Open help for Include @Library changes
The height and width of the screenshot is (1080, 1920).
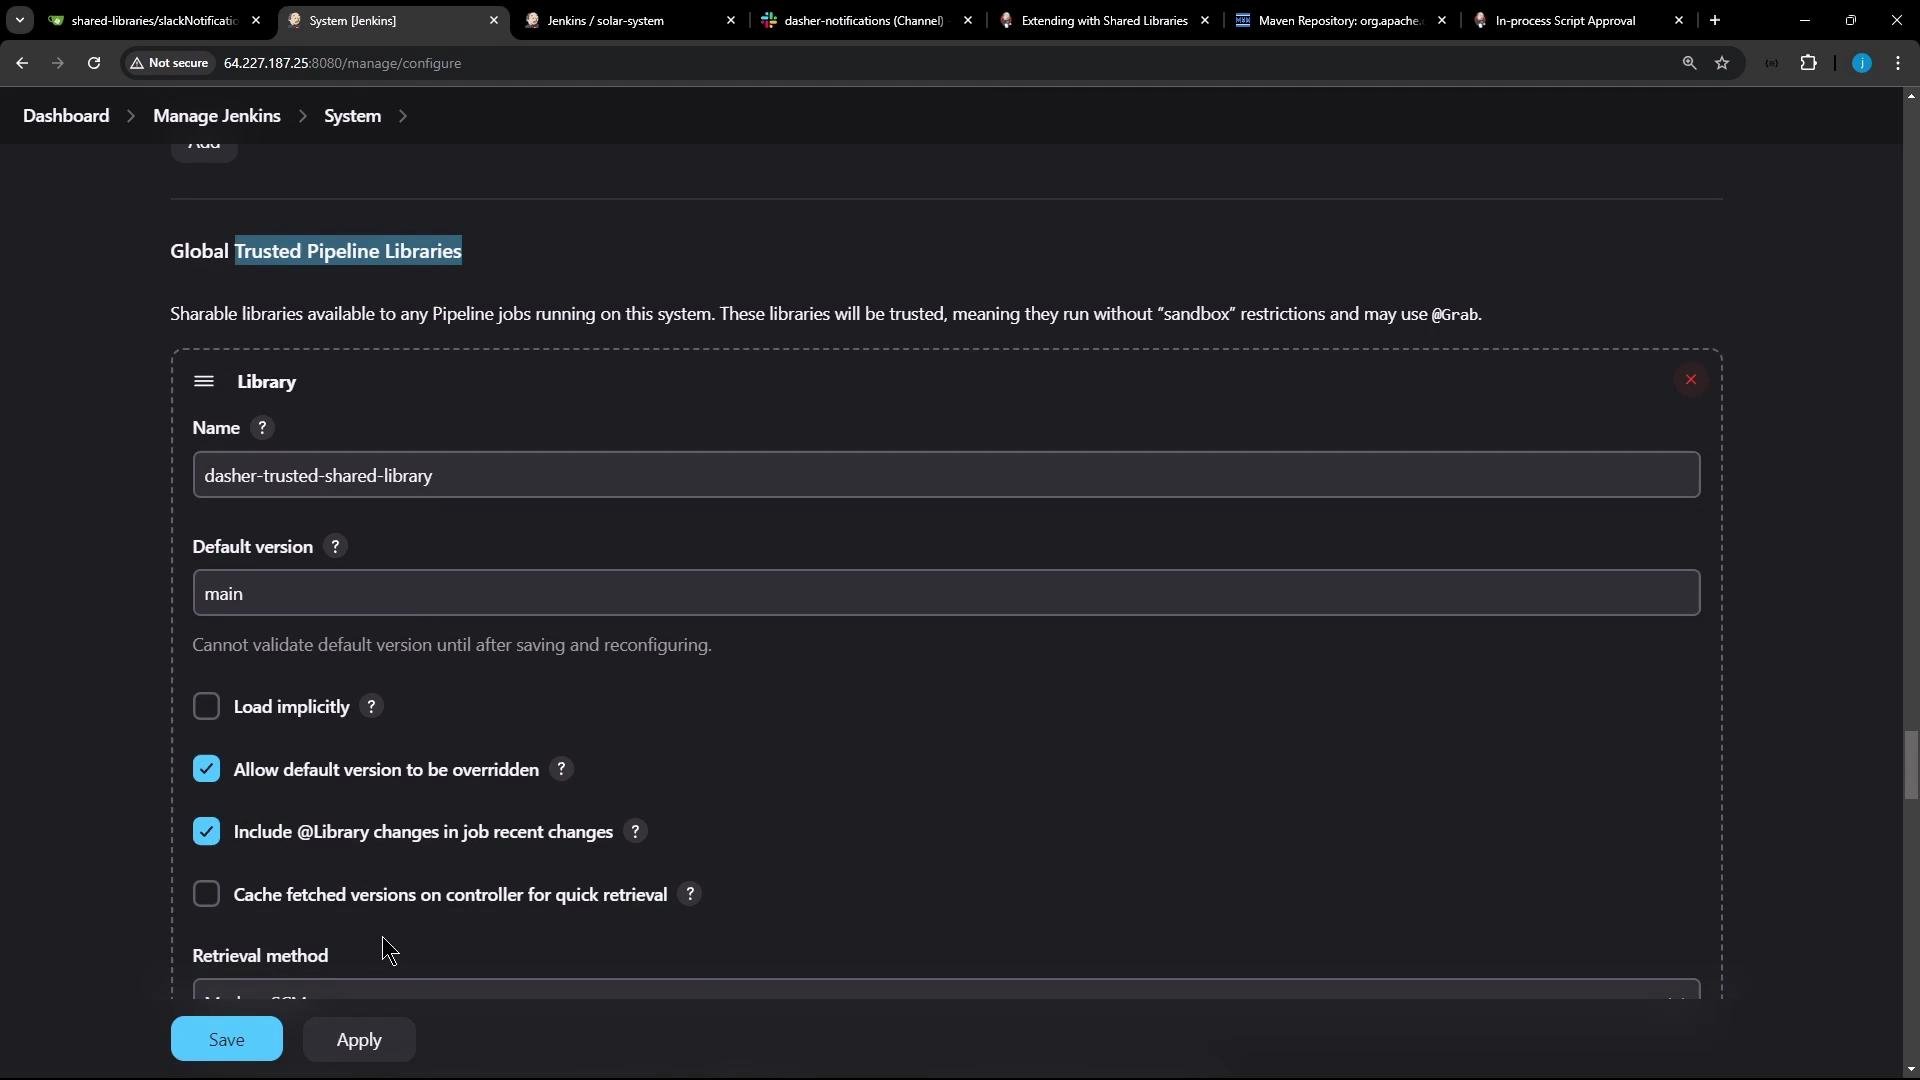click(635, 832)
